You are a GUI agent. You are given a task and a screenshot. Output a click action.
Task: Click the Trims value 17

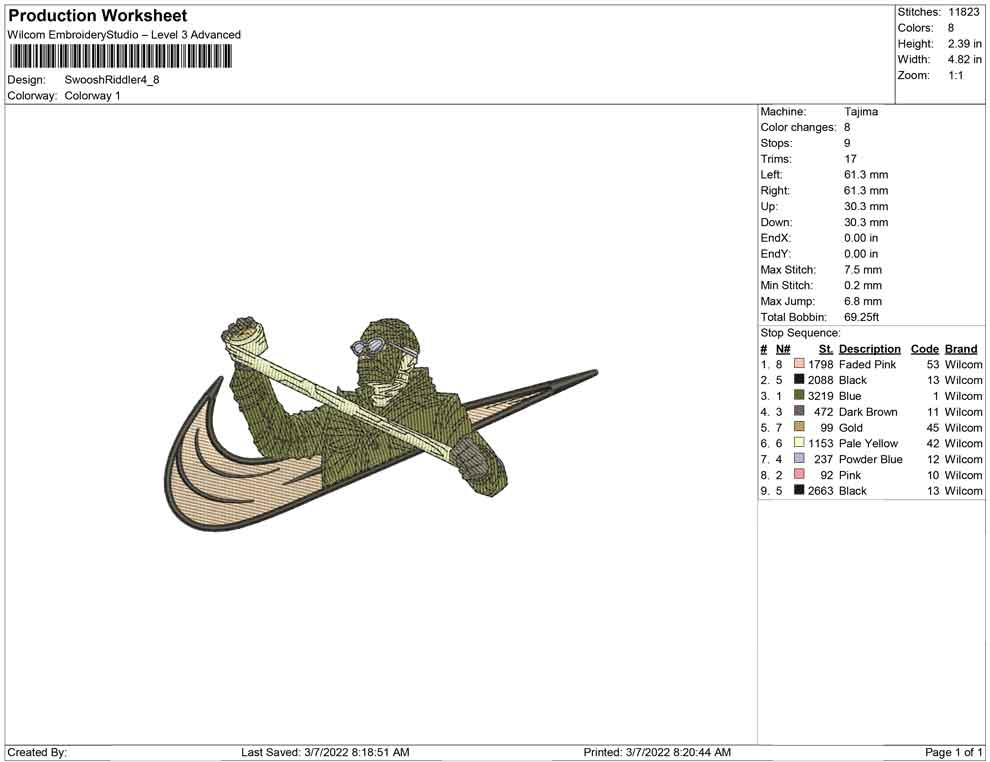point(850,159)
